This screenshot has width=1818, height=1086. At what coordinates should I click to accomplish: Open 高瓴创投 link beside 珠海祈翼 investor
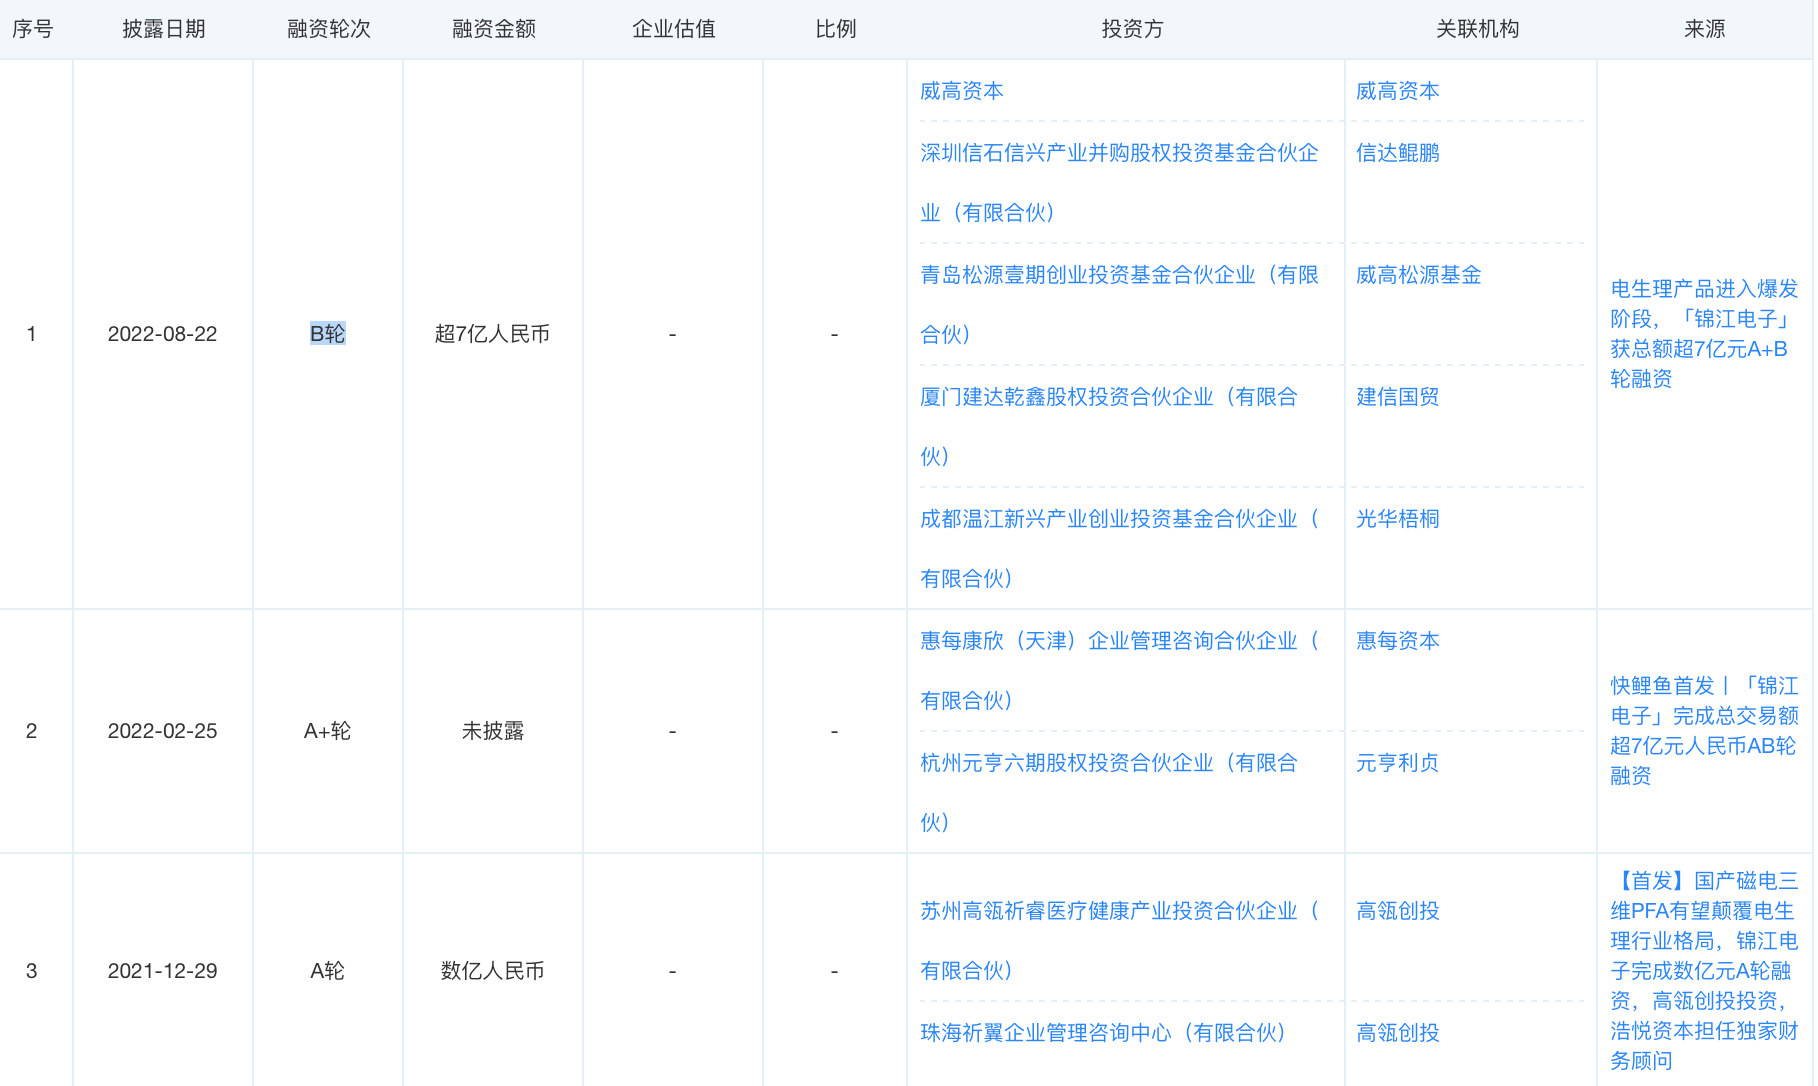tap(1397, 1033)
